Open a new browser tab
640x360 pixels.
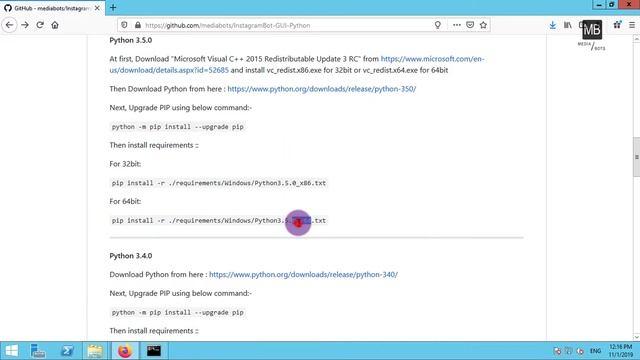(x=113, y=8)
